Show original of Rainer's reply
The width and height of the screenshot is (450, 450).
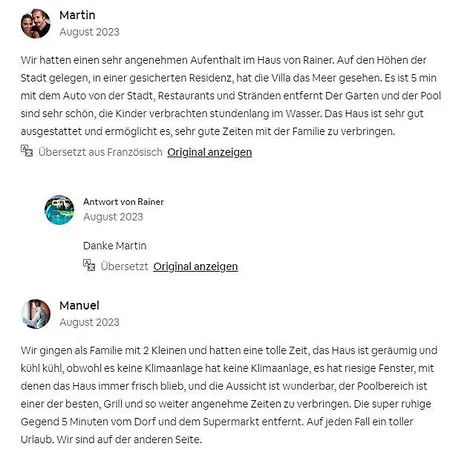pos(195,266)
